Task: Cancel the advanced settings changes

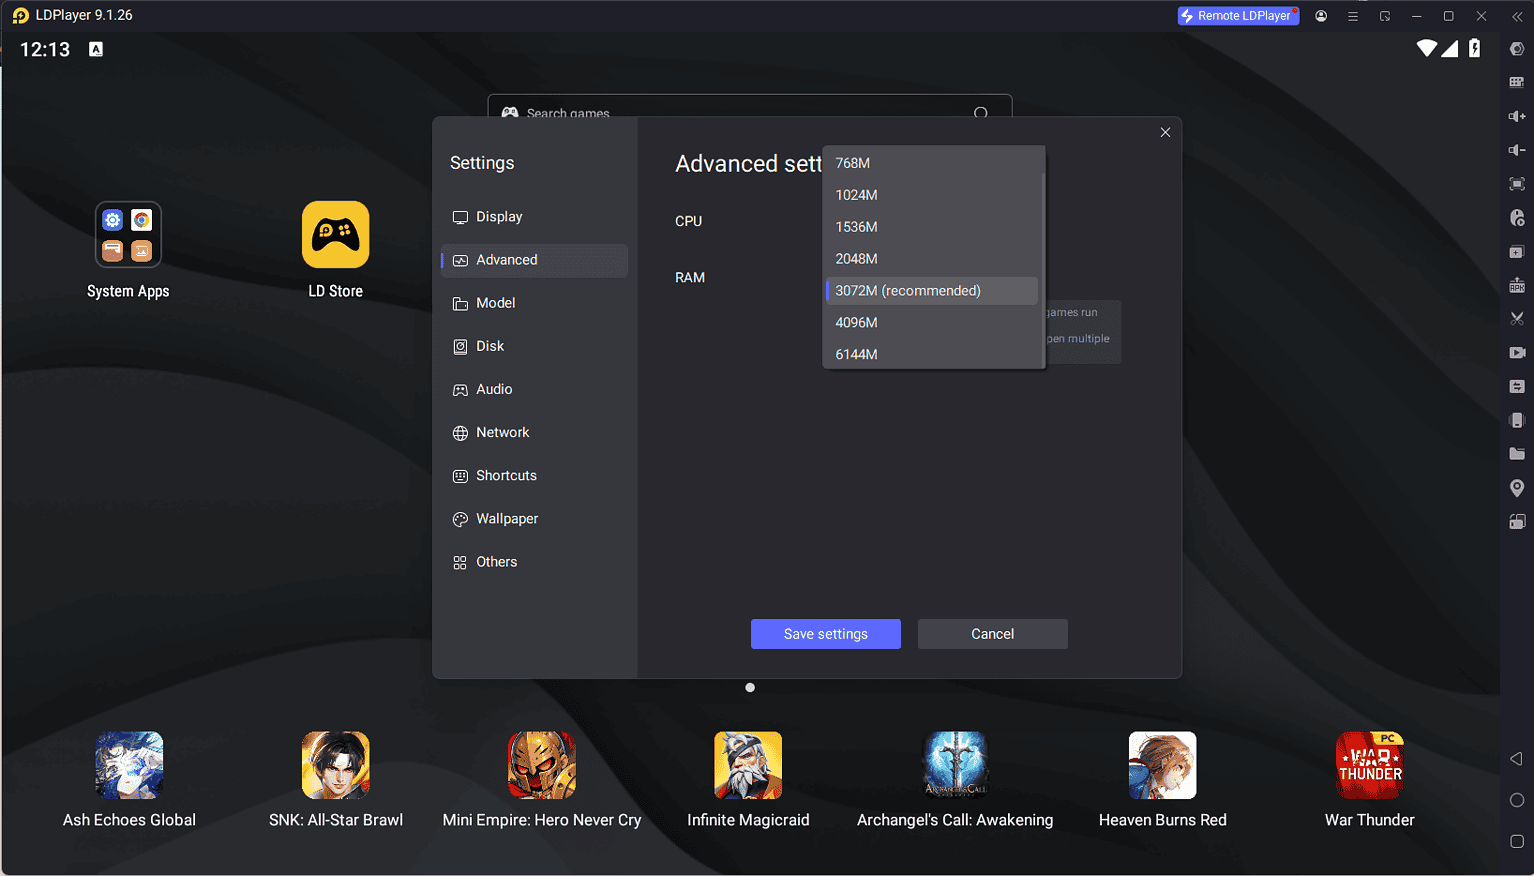Action: 992,634
